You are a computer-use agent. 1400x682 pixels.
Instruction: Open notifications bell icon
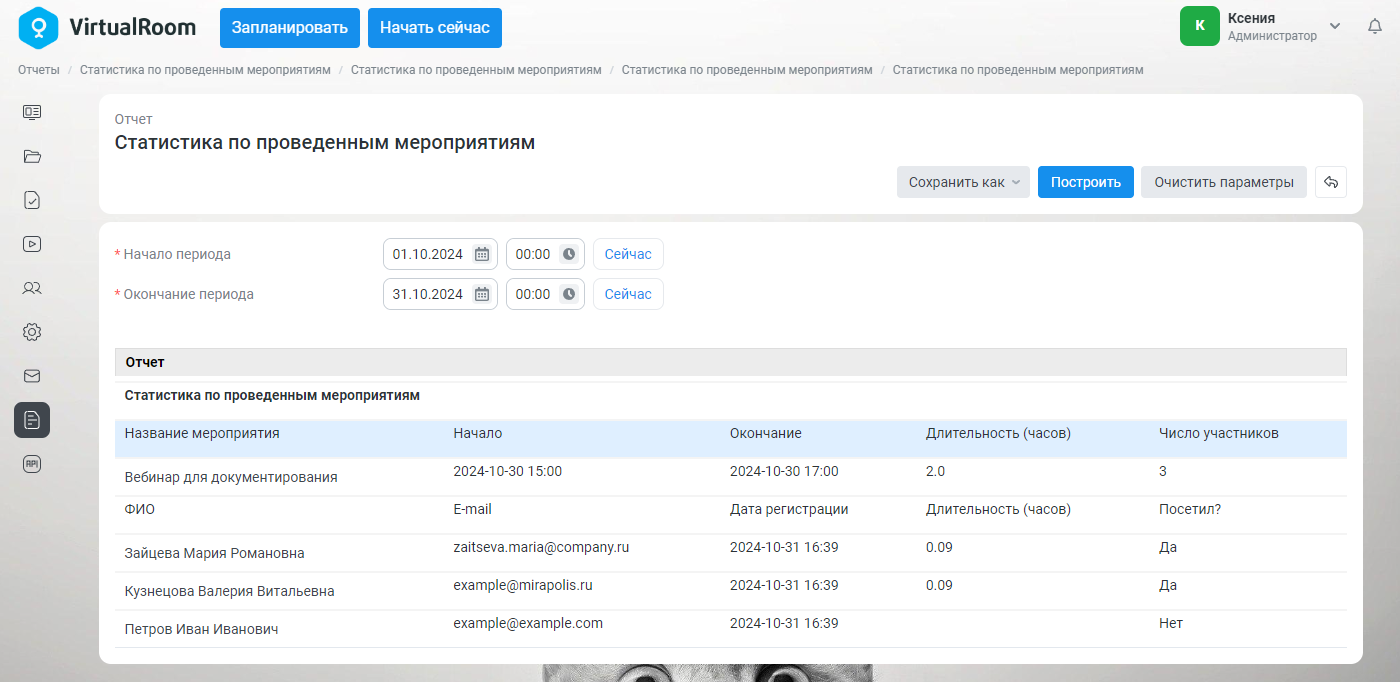[x=1375, y=27]
